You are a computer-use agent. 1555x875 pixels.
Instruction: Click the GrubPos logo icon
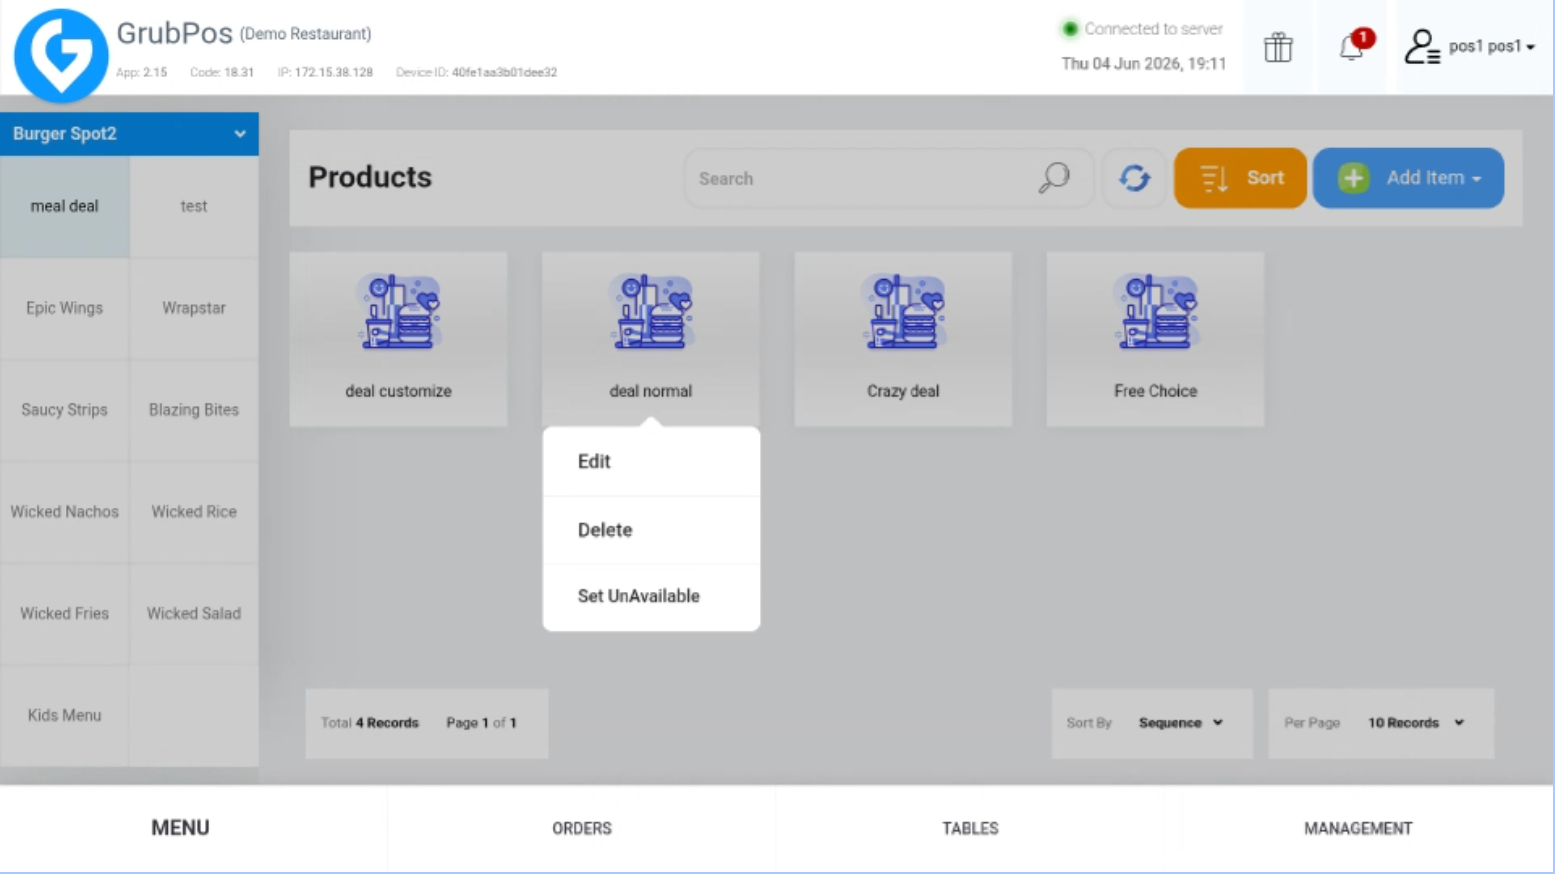(x=61, y=55)
